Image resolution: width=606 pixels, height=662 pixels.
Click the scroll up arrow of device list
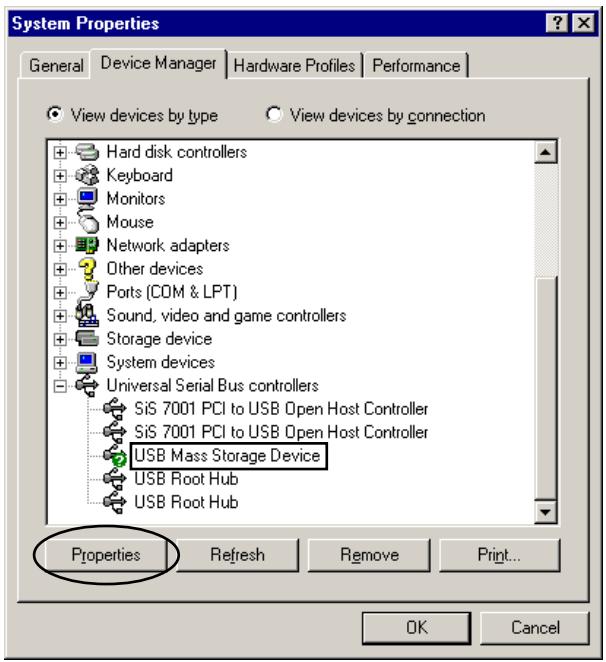tap(546, 152)
